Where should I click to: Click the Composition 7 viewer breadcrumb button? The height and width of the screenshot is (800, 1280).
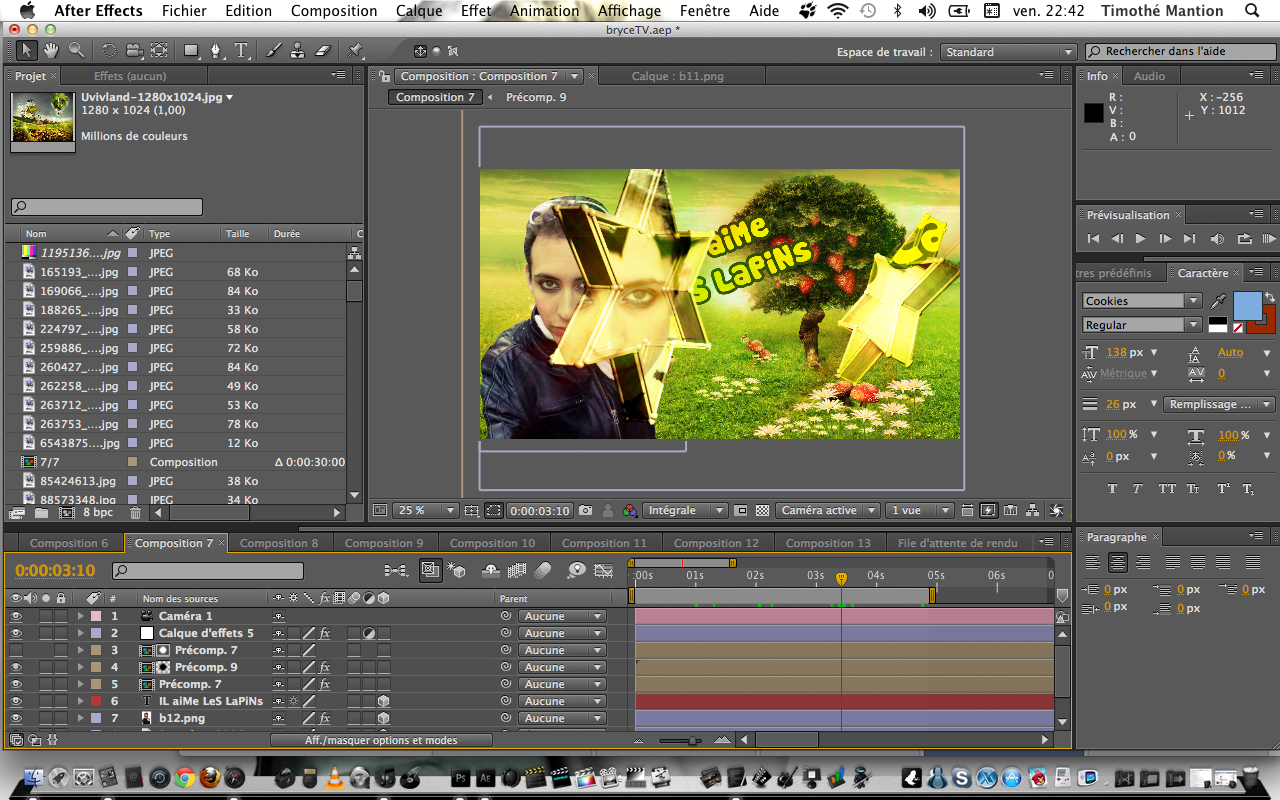coord(435,97)
